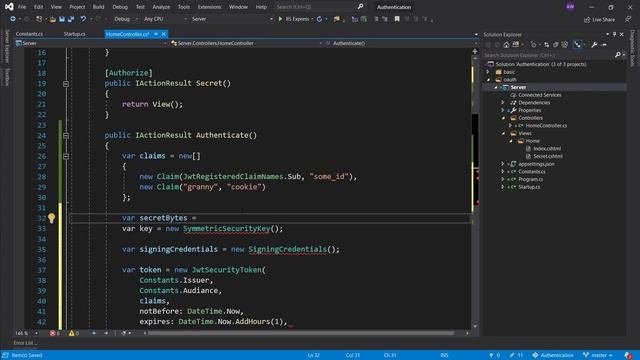Select Connected Services node

point(540,95)
